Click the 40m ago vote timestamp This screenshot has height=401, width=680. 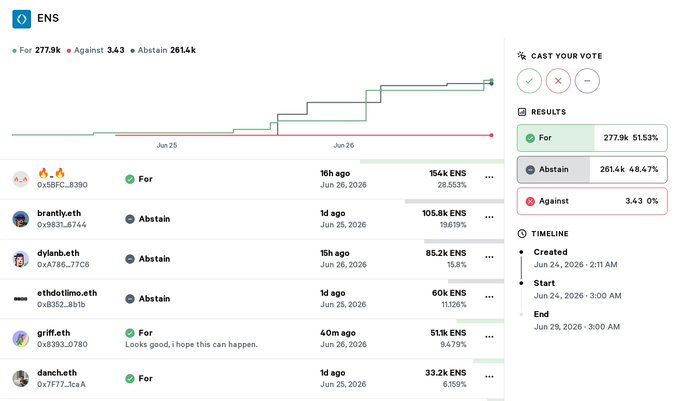[x=338, y=333]
